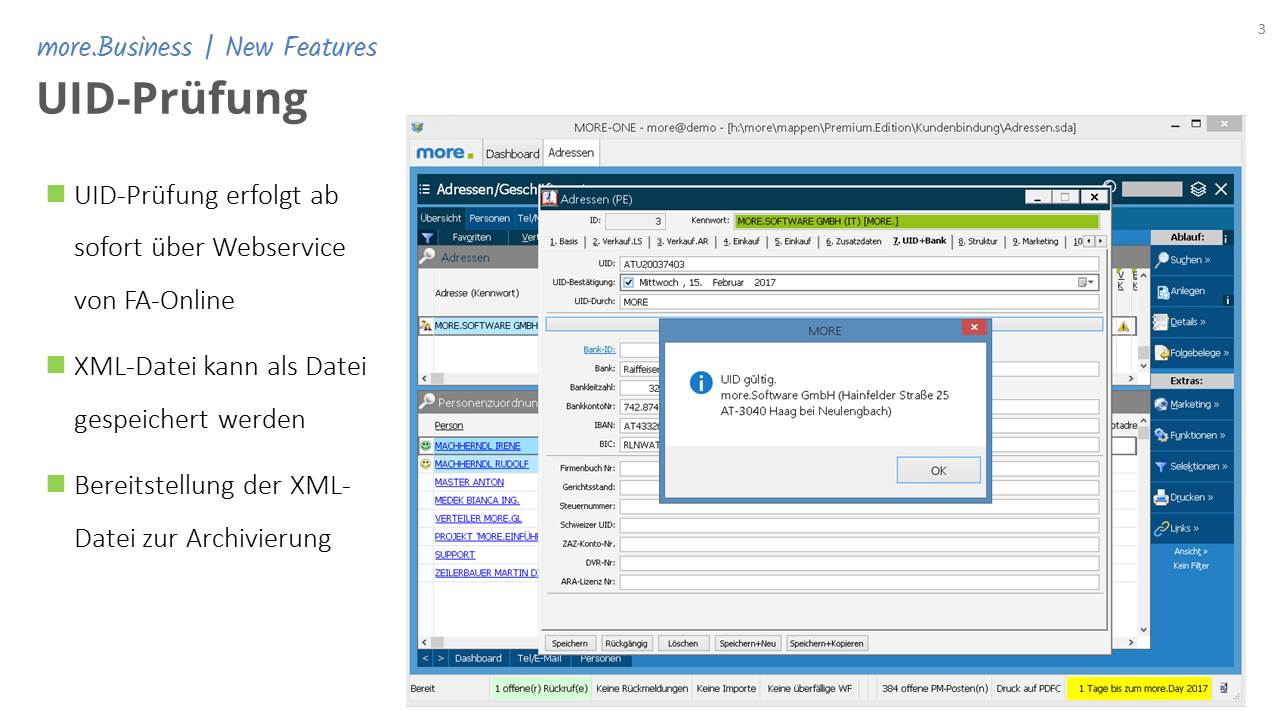Follow the Bank-ID link label
The image size is (1279, 720).
[599, 350]
